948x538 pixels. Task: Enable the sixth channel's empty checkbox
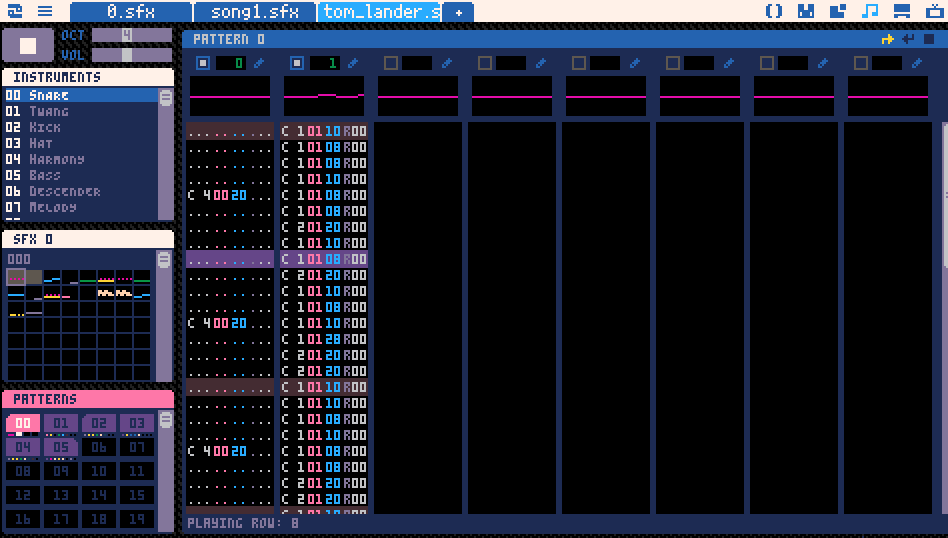[x=673, y=63]
